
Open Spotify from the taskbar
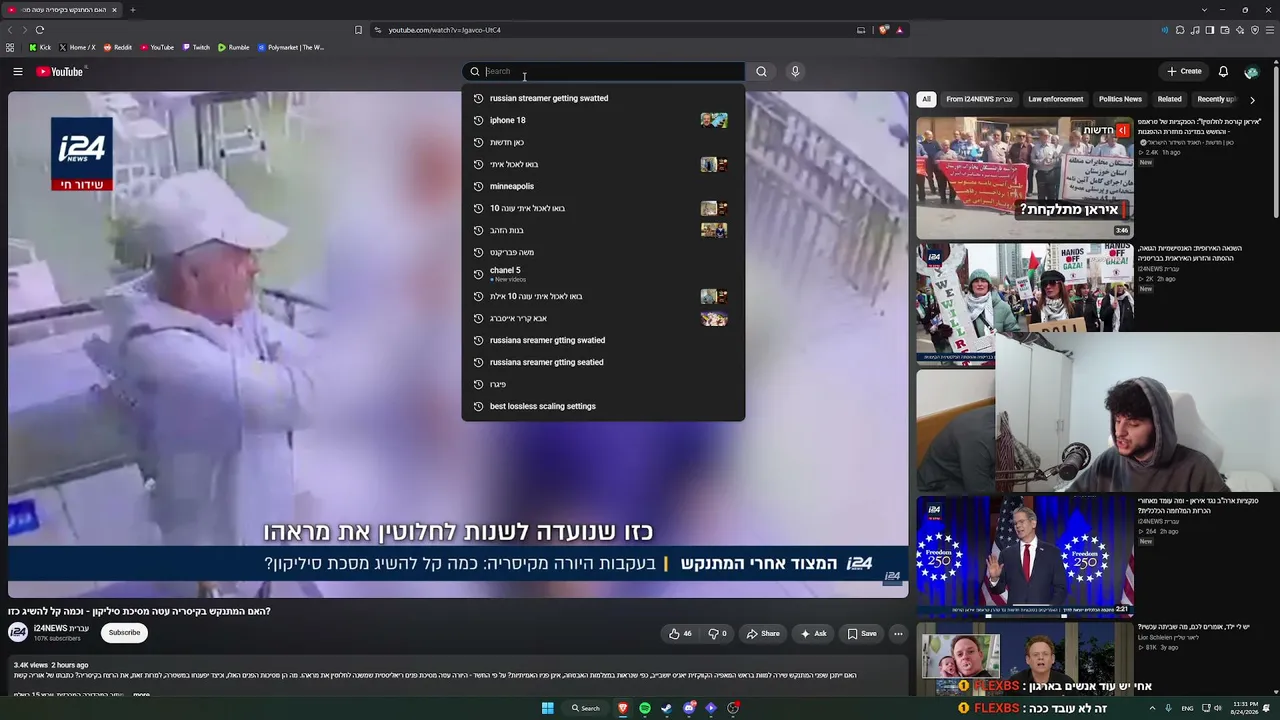(645, 708)
